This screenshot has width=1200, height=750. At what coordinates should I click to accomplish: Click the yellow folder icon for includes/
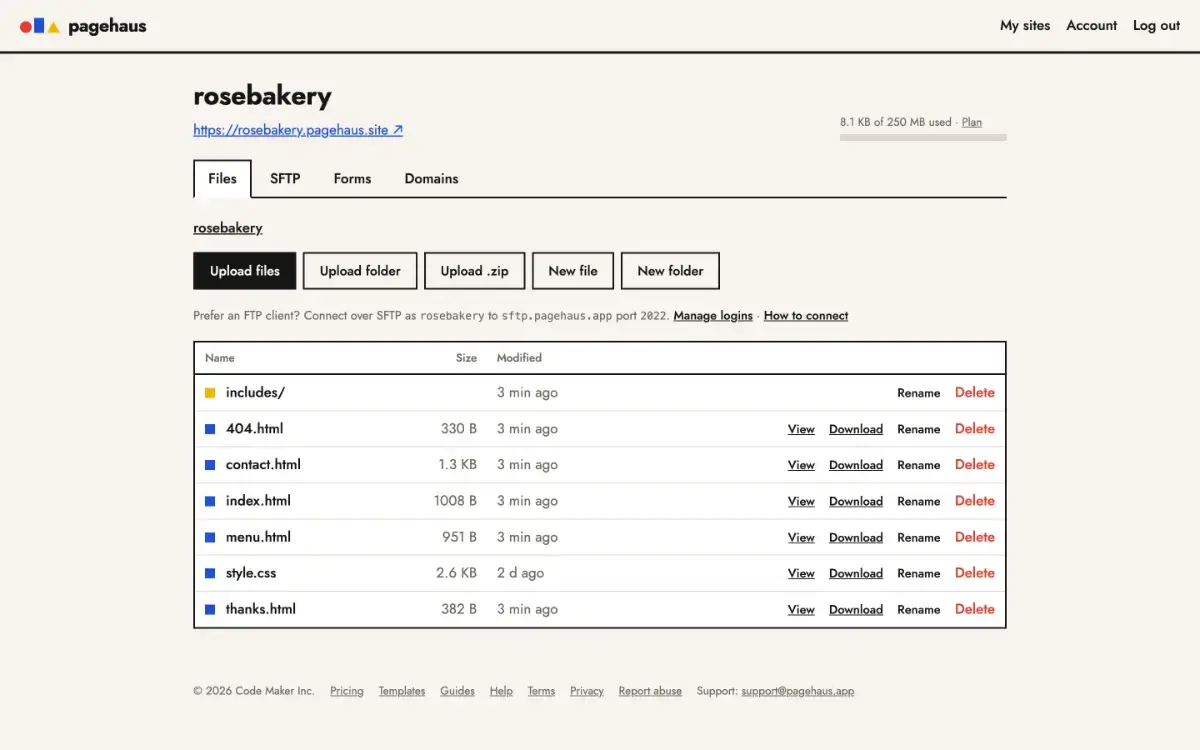(x=210, y=393)
